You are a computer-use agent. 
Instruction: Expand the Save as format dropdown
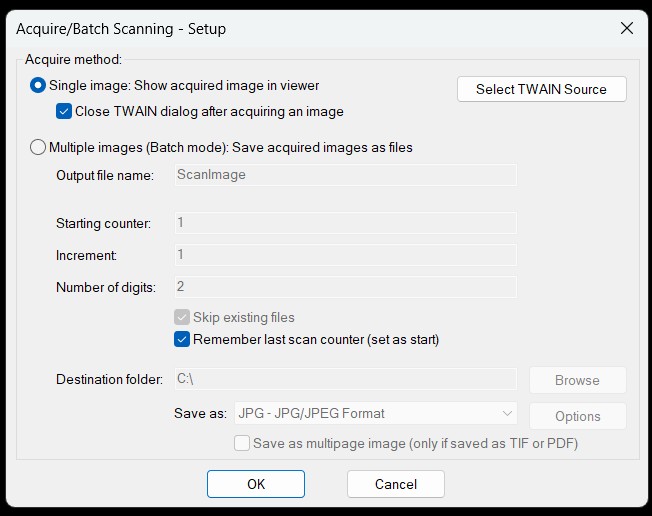coord(374,413)
